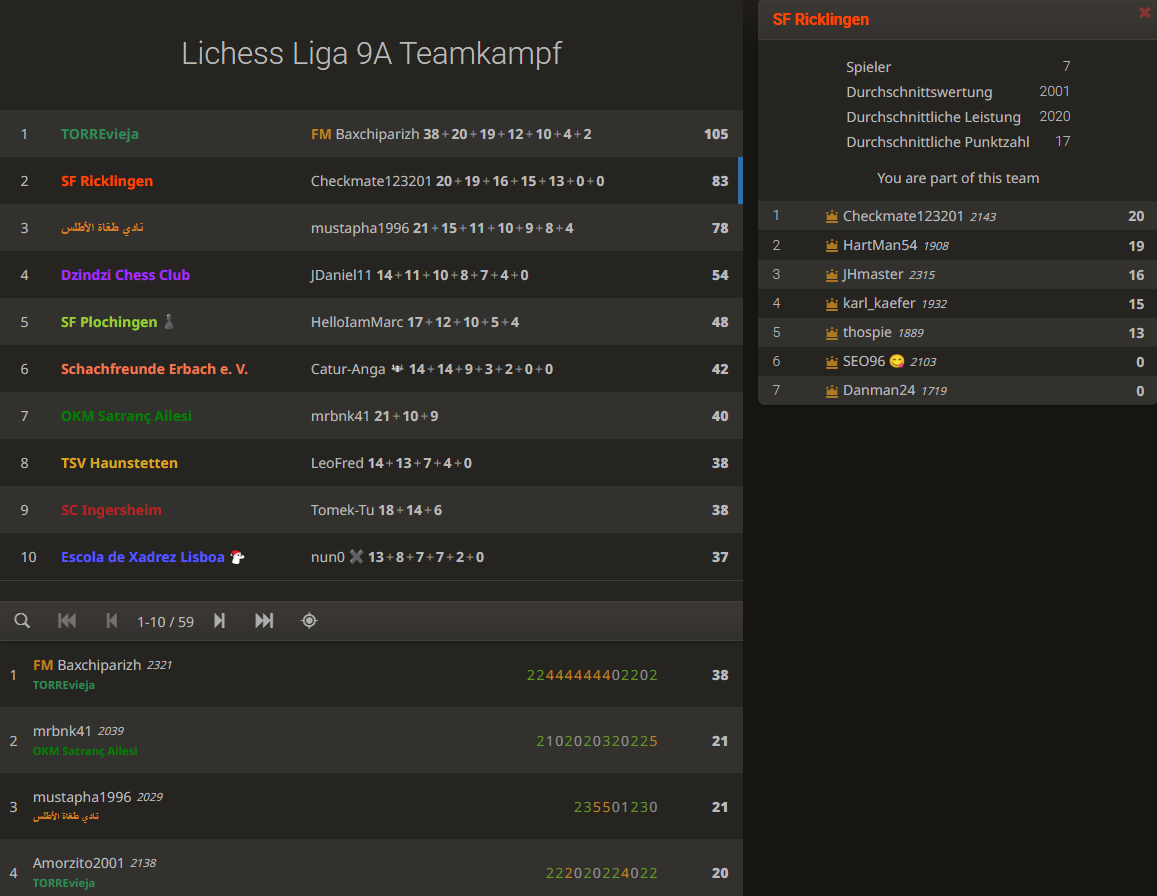Select Danman24 in team panel

click(x=957, y=390)
